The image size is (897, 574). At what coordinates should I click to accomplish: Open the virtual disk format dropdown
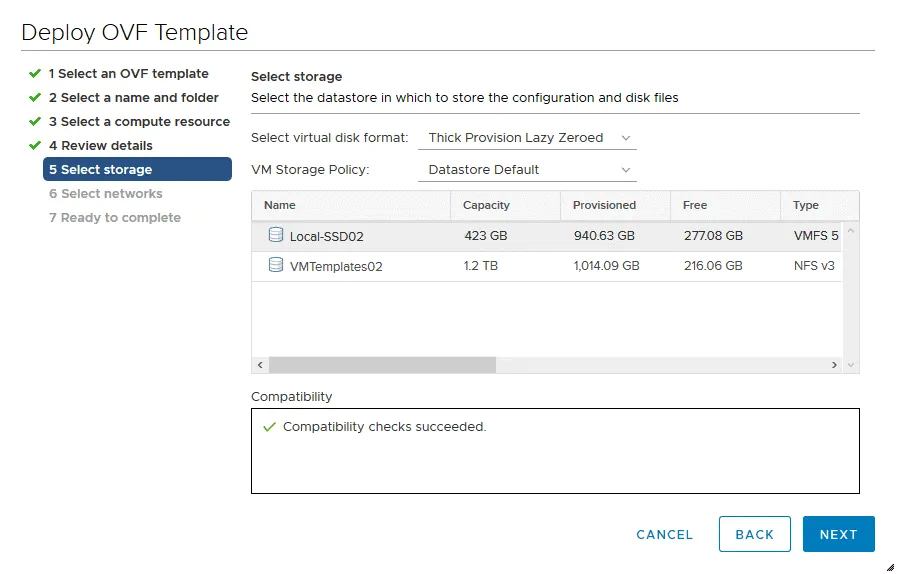[527, 138]
